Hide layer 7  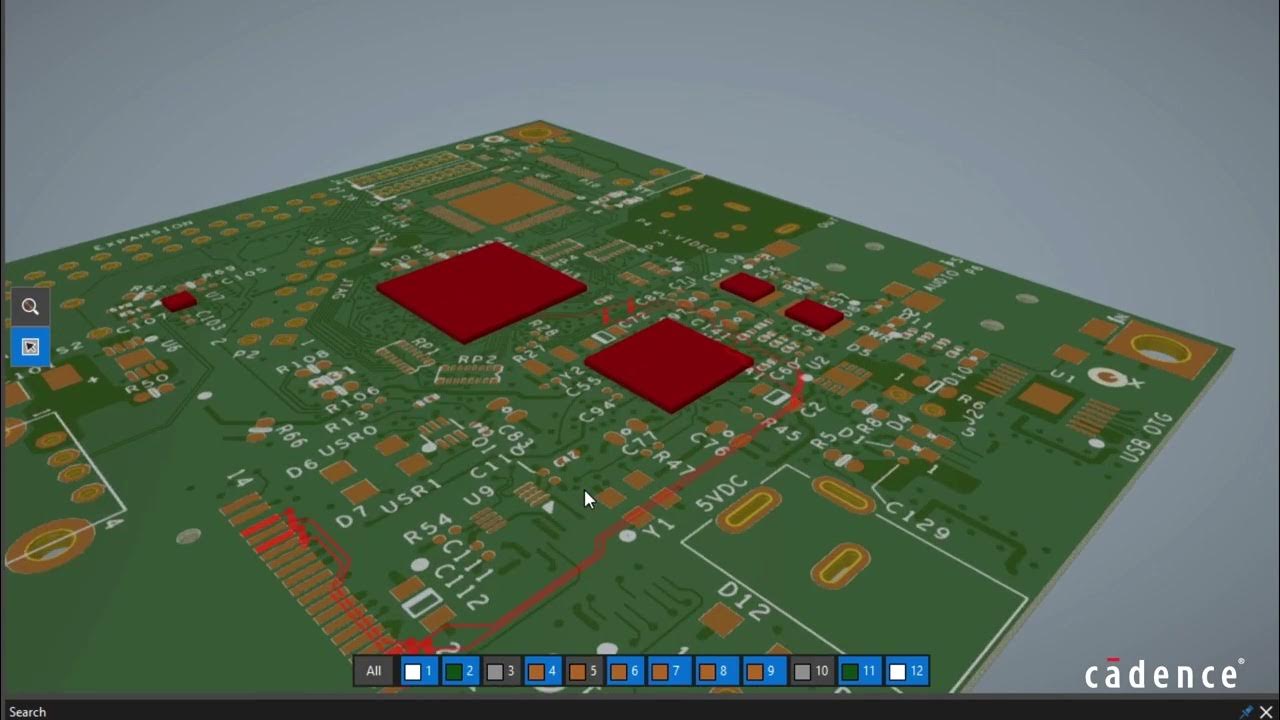coord(666,671)
